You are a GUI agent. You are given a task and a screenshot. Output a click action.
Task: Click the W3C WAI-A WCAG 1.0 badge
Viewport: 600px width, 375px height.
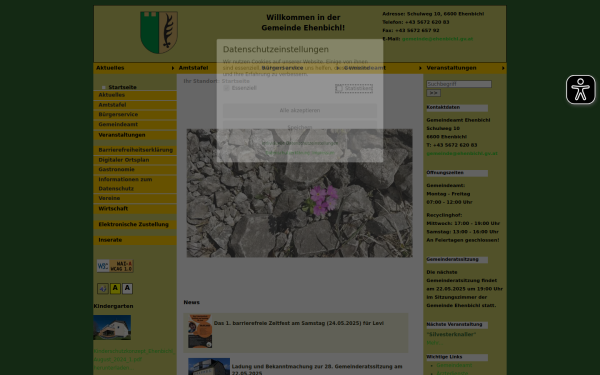115,266
